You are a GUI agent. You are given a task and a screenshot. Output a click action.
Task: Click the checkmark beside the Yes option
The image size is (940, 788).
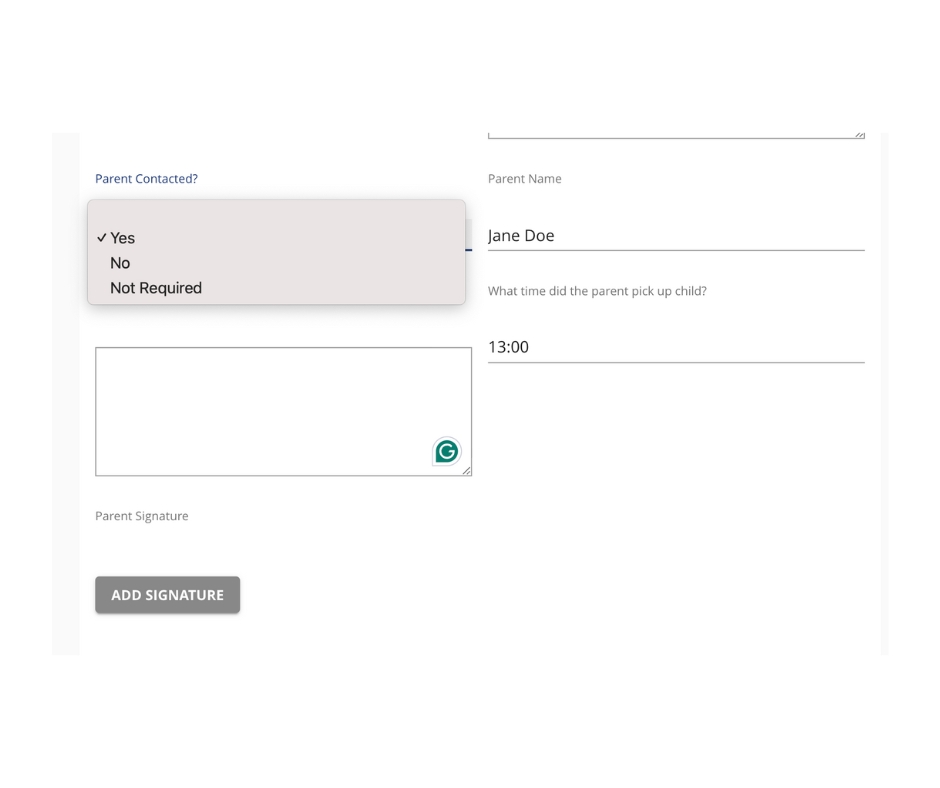(101, 238)
